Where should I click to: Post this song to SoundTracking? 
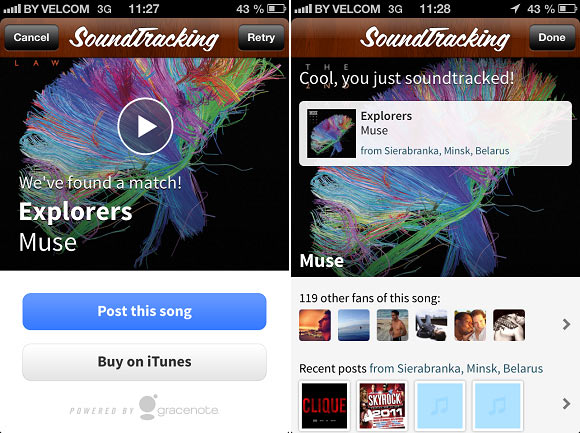(x=144, y=311)
